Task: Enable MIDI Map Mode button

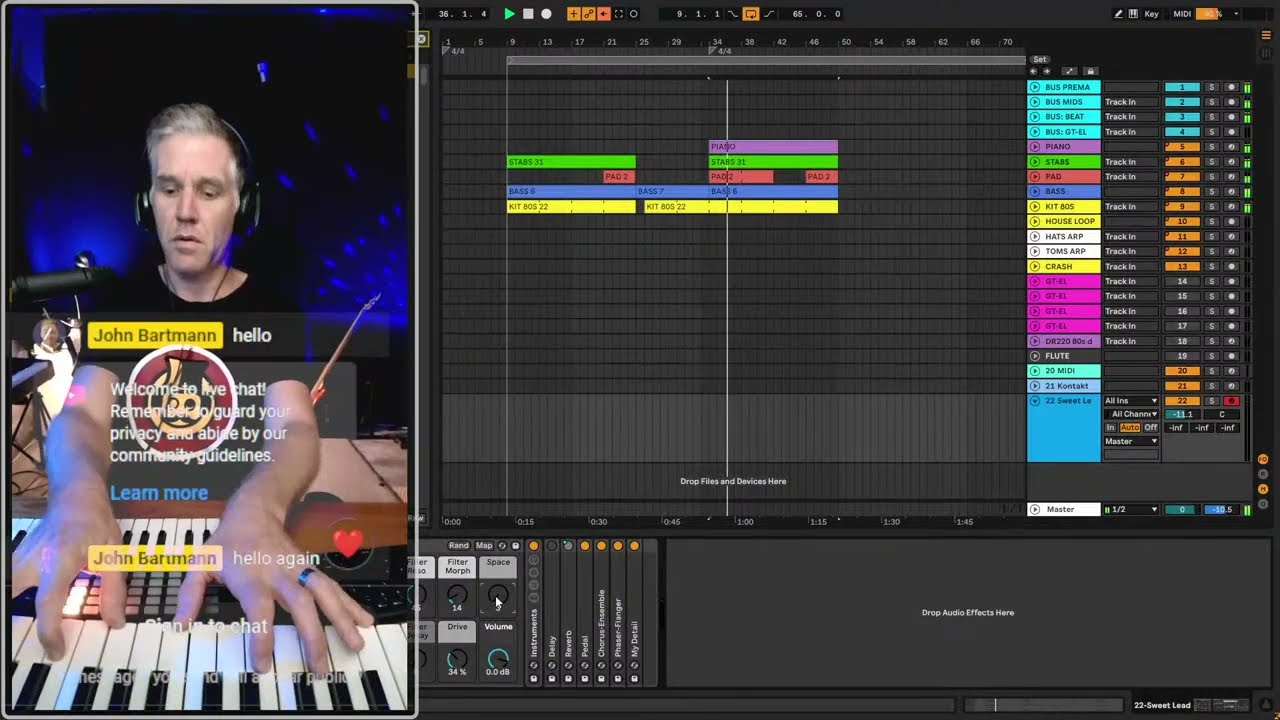Action: (x=1182, y=14)
